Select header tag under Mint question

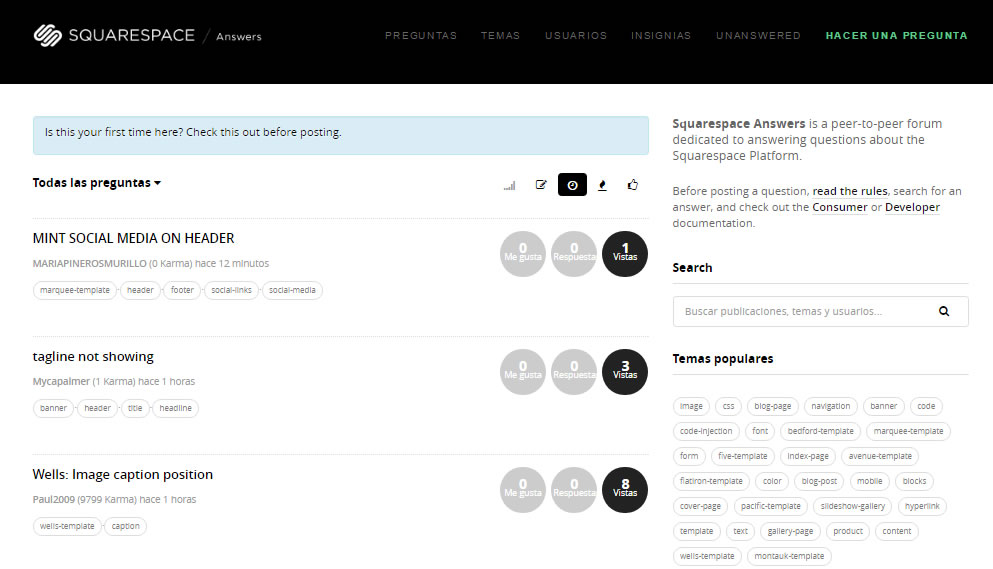[140, 290]
